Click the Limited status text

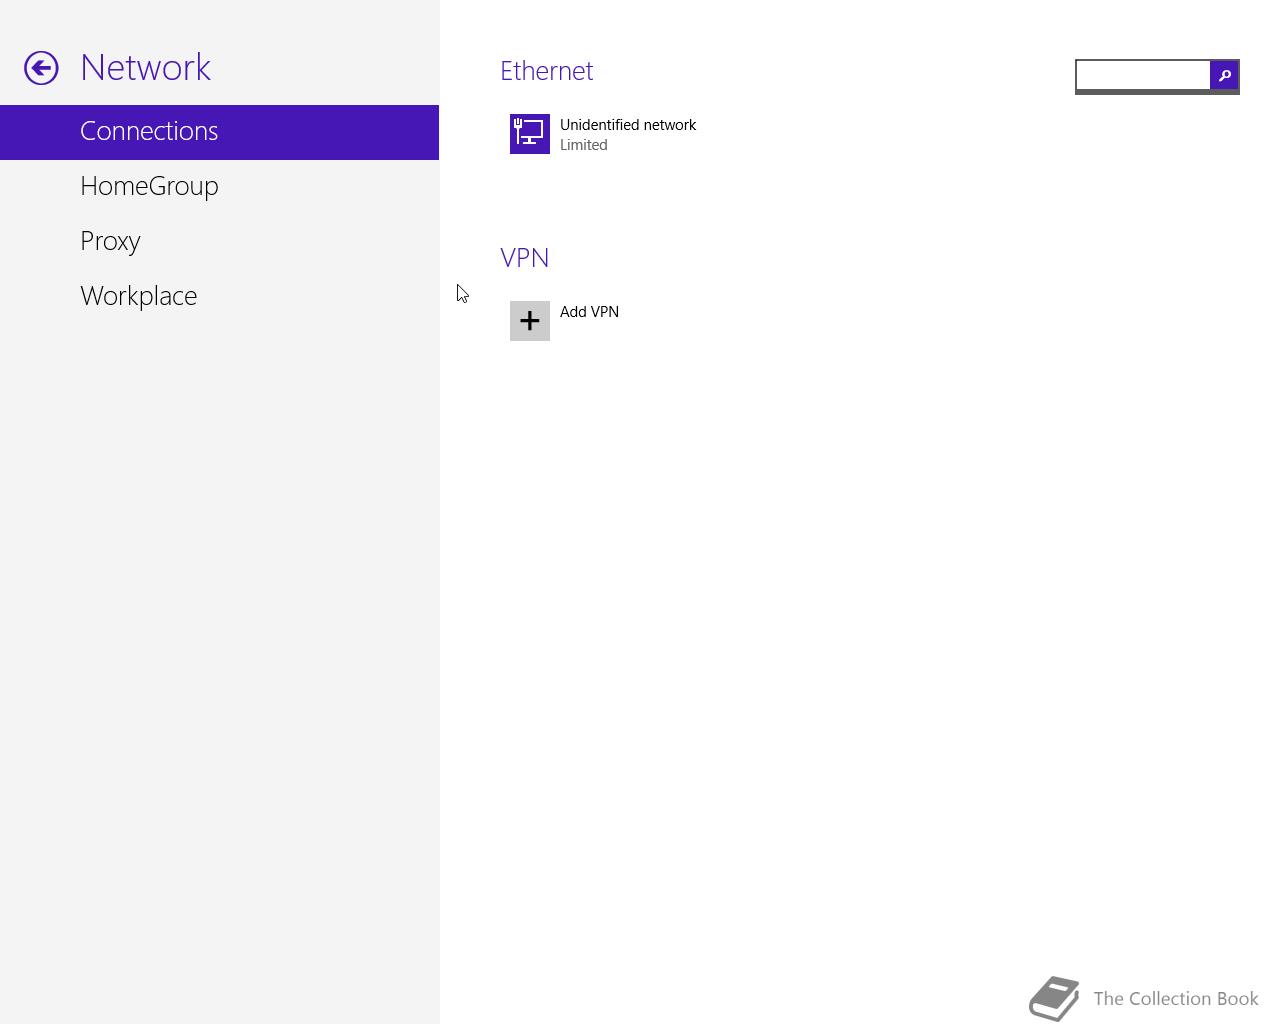click(x=584, y=145)
